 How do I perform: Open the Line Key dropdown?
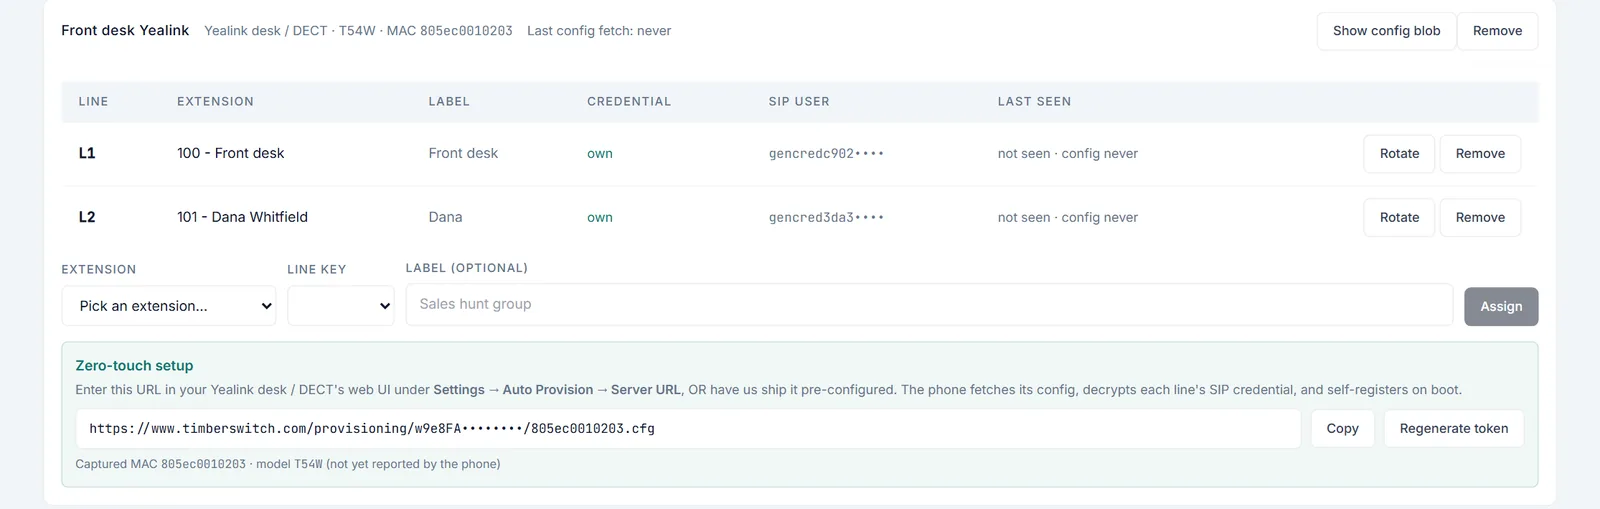pyautogui.click(x=341, y=306)
